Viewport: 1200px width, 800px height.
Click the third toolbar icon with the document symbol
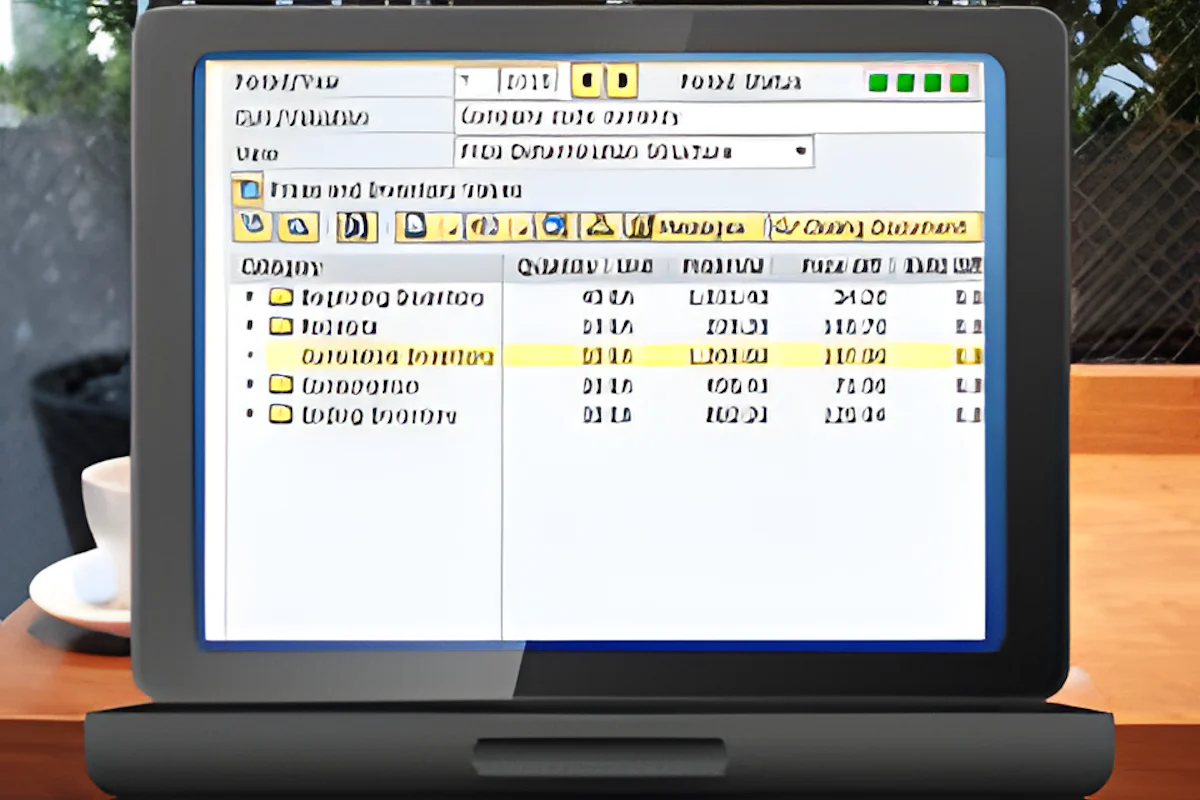[356, 227]
